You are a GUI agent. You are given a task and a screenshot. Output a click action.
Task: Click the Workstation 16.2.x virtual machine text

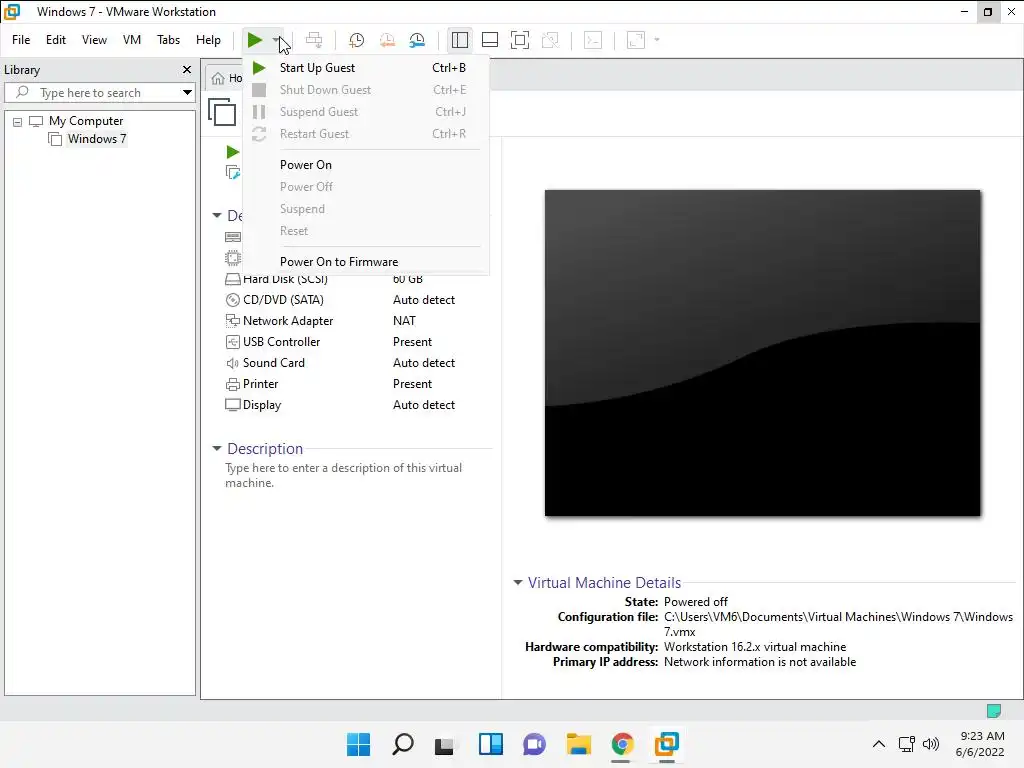point(755,647)
